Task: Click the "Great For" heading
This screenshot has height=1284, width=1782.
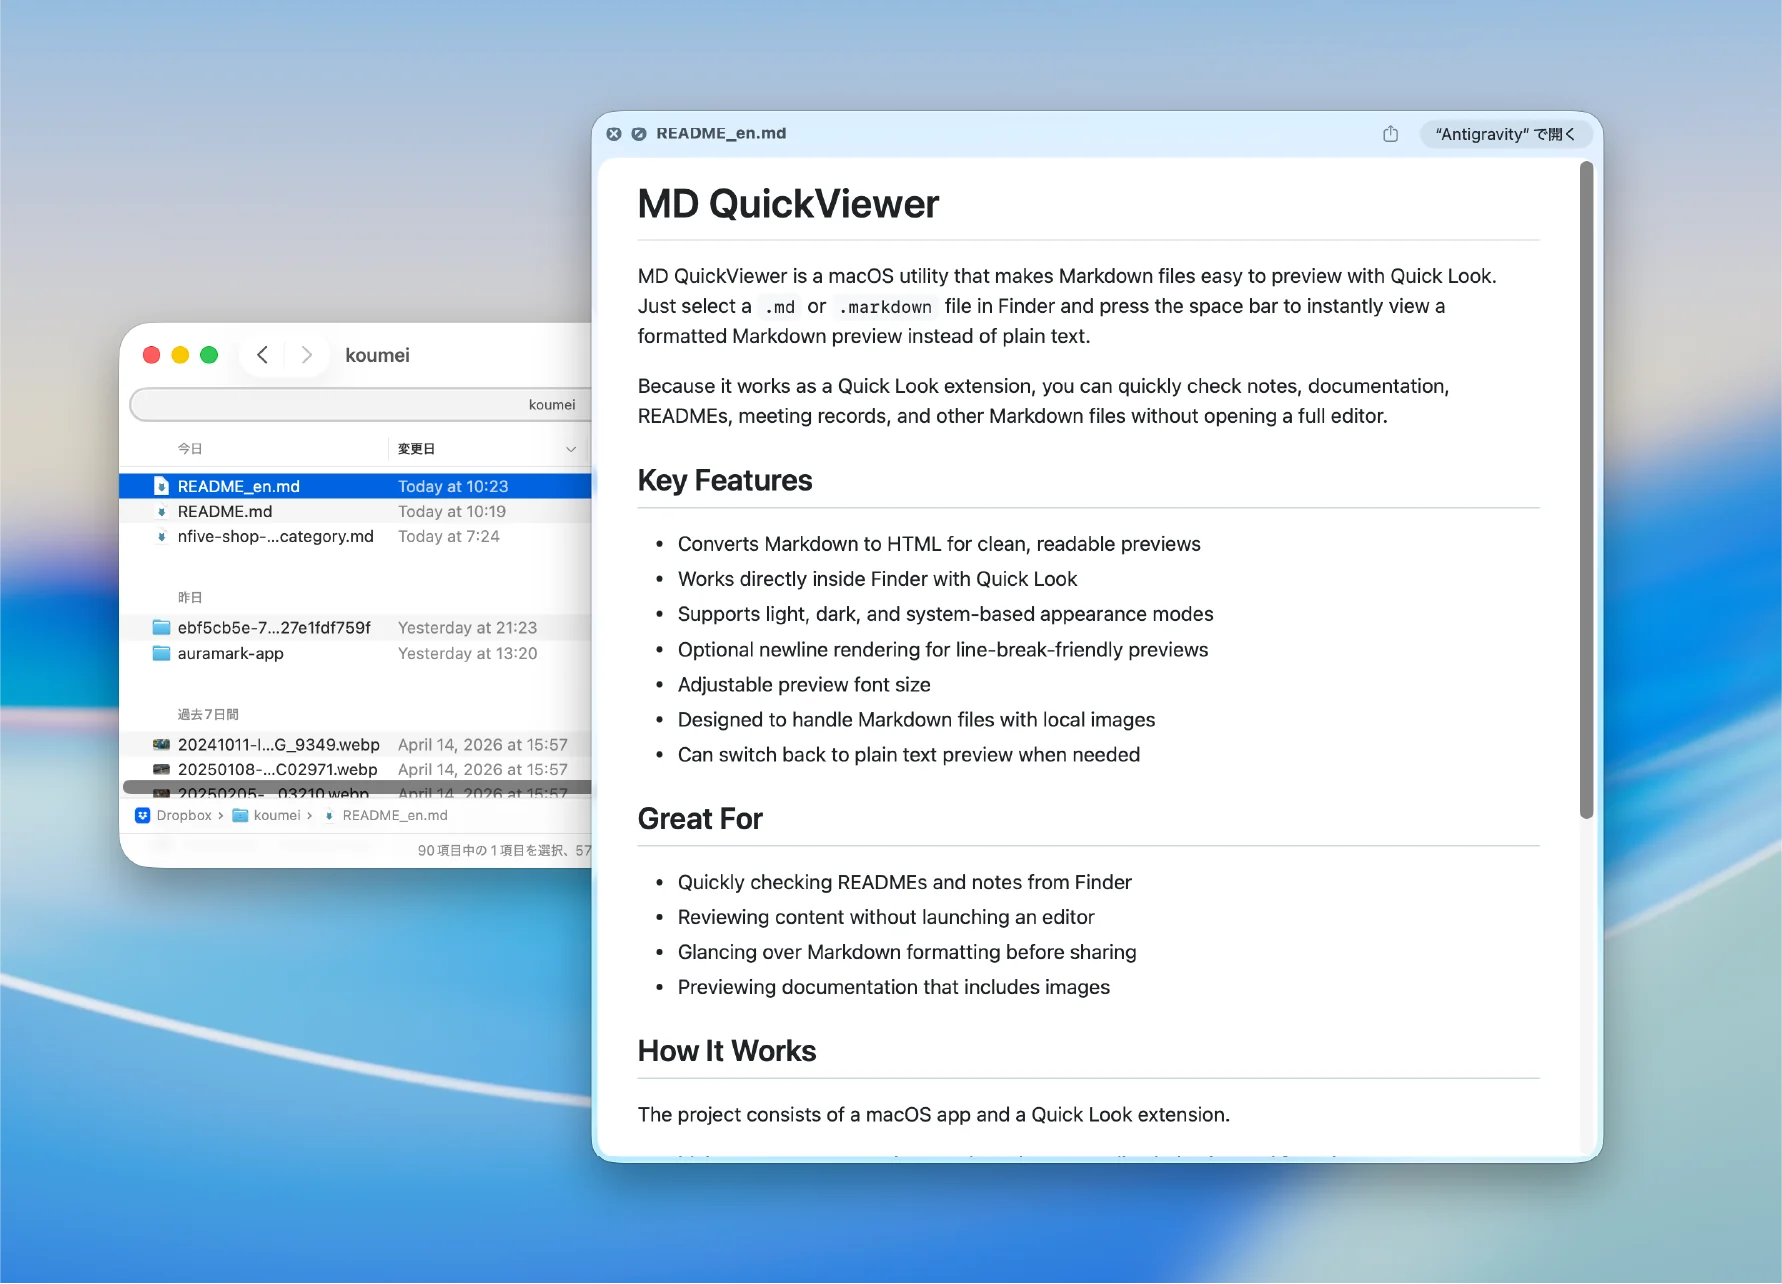Action: (700, 819)
